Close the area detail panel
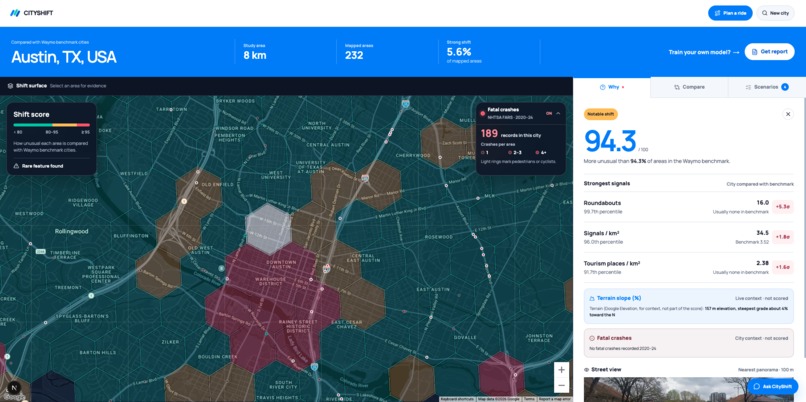 point(788,114)
